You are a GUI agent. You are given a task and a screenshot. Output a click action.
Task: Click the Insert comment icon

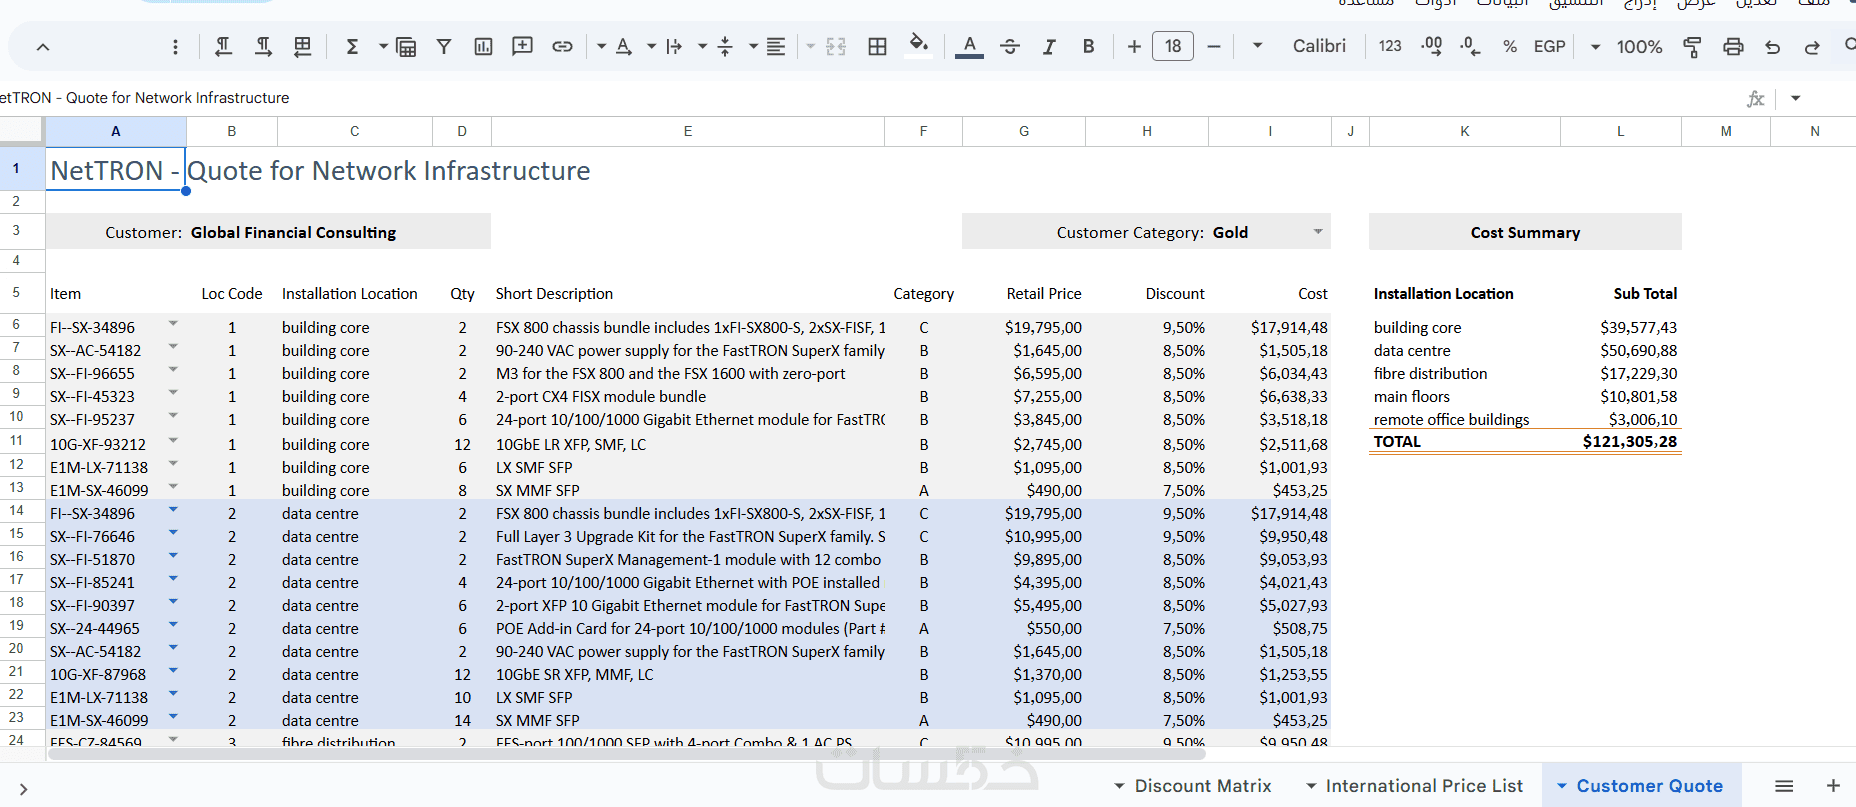click(x=522, y=46)
